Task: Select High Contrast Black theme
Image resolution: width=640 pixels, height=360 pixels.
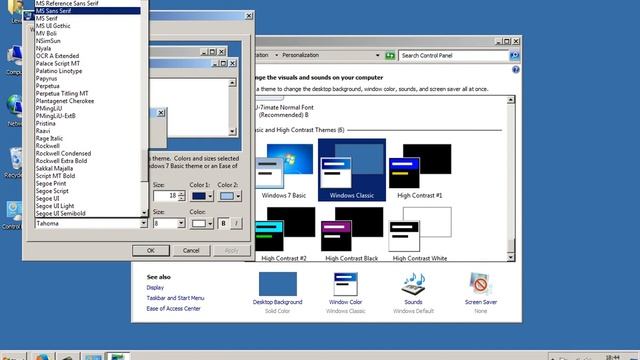Action: tap(352, 234)
